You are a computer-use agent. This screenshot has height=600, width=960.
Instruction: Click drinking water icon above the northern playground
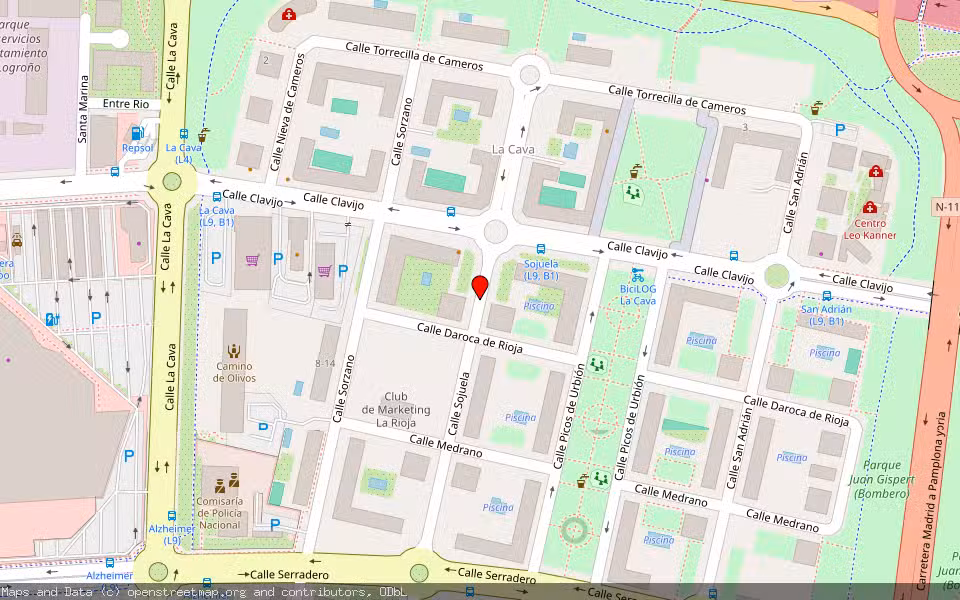pyautogui.click(x=637, y=171)
